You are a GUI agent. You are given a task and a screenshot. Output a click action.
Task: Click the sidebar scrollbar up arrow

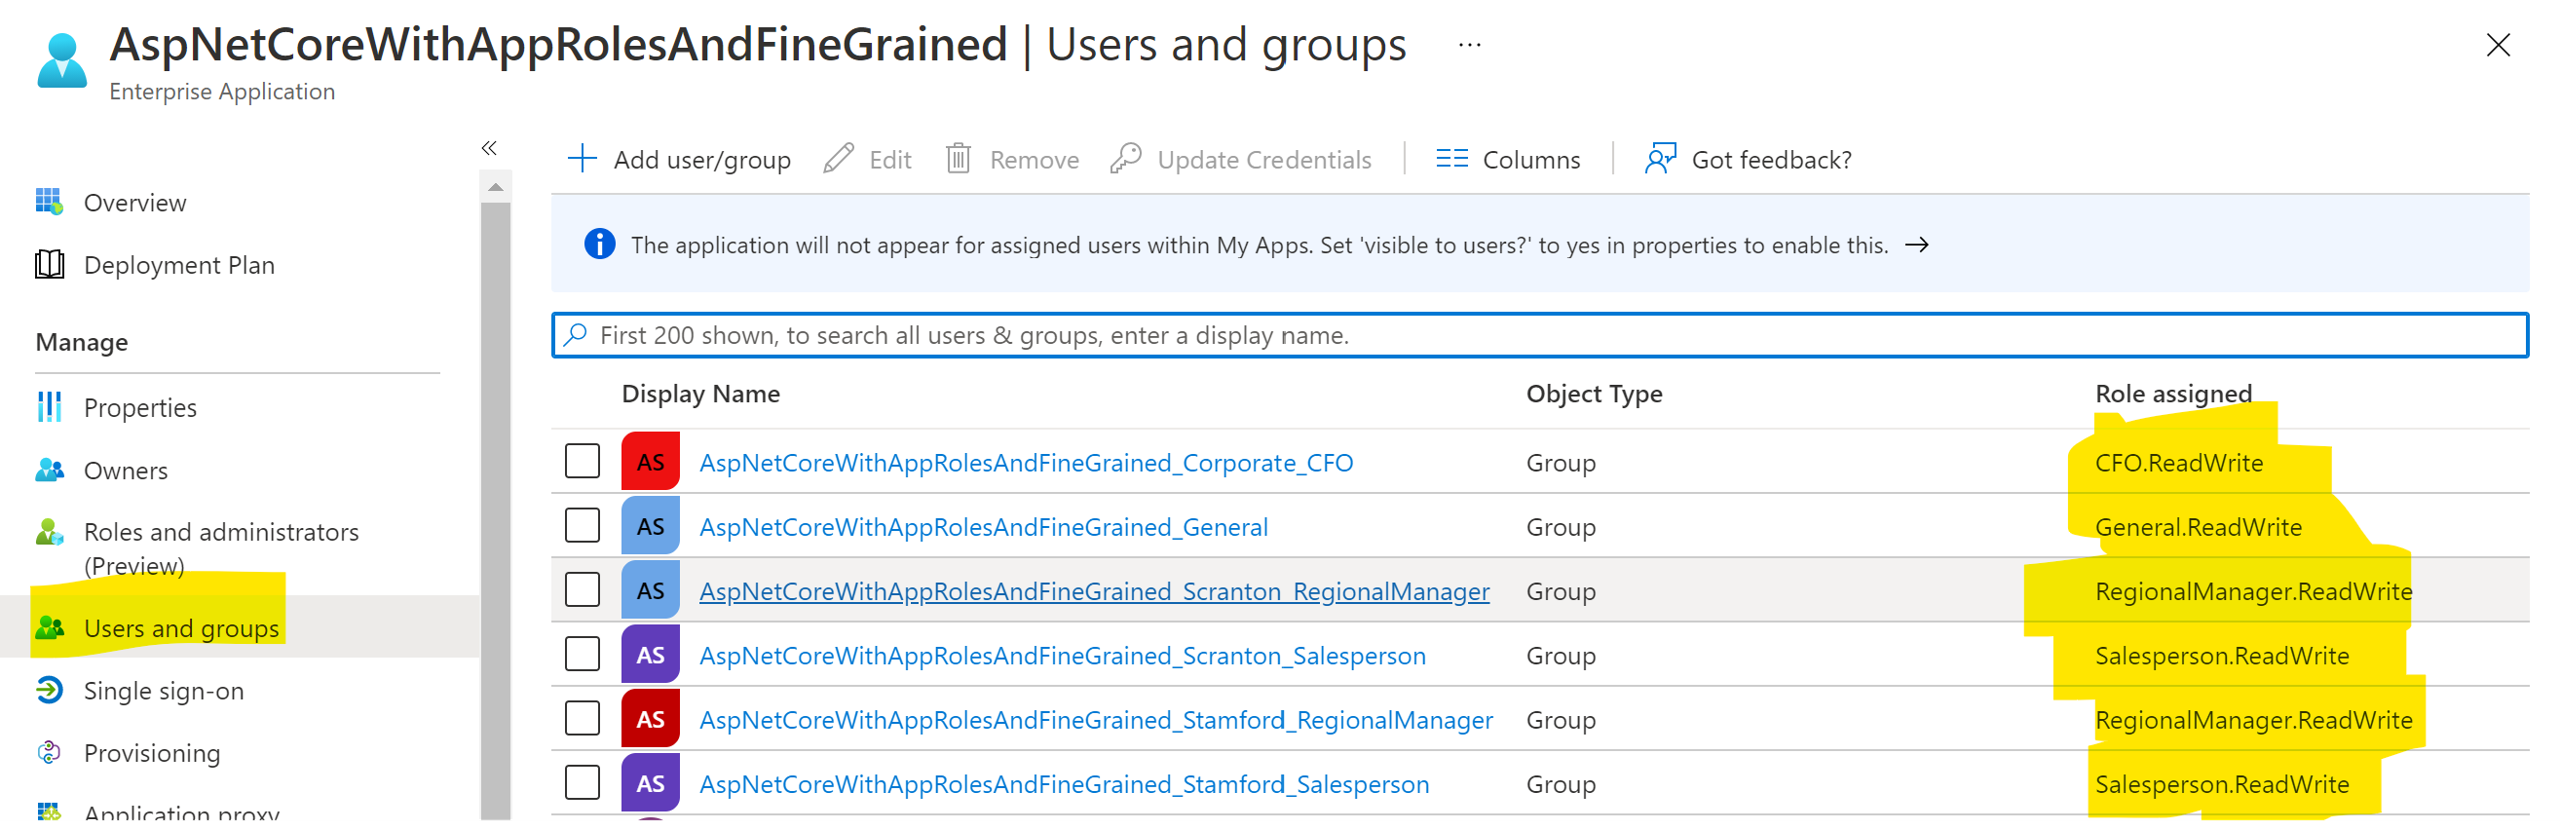495,187
